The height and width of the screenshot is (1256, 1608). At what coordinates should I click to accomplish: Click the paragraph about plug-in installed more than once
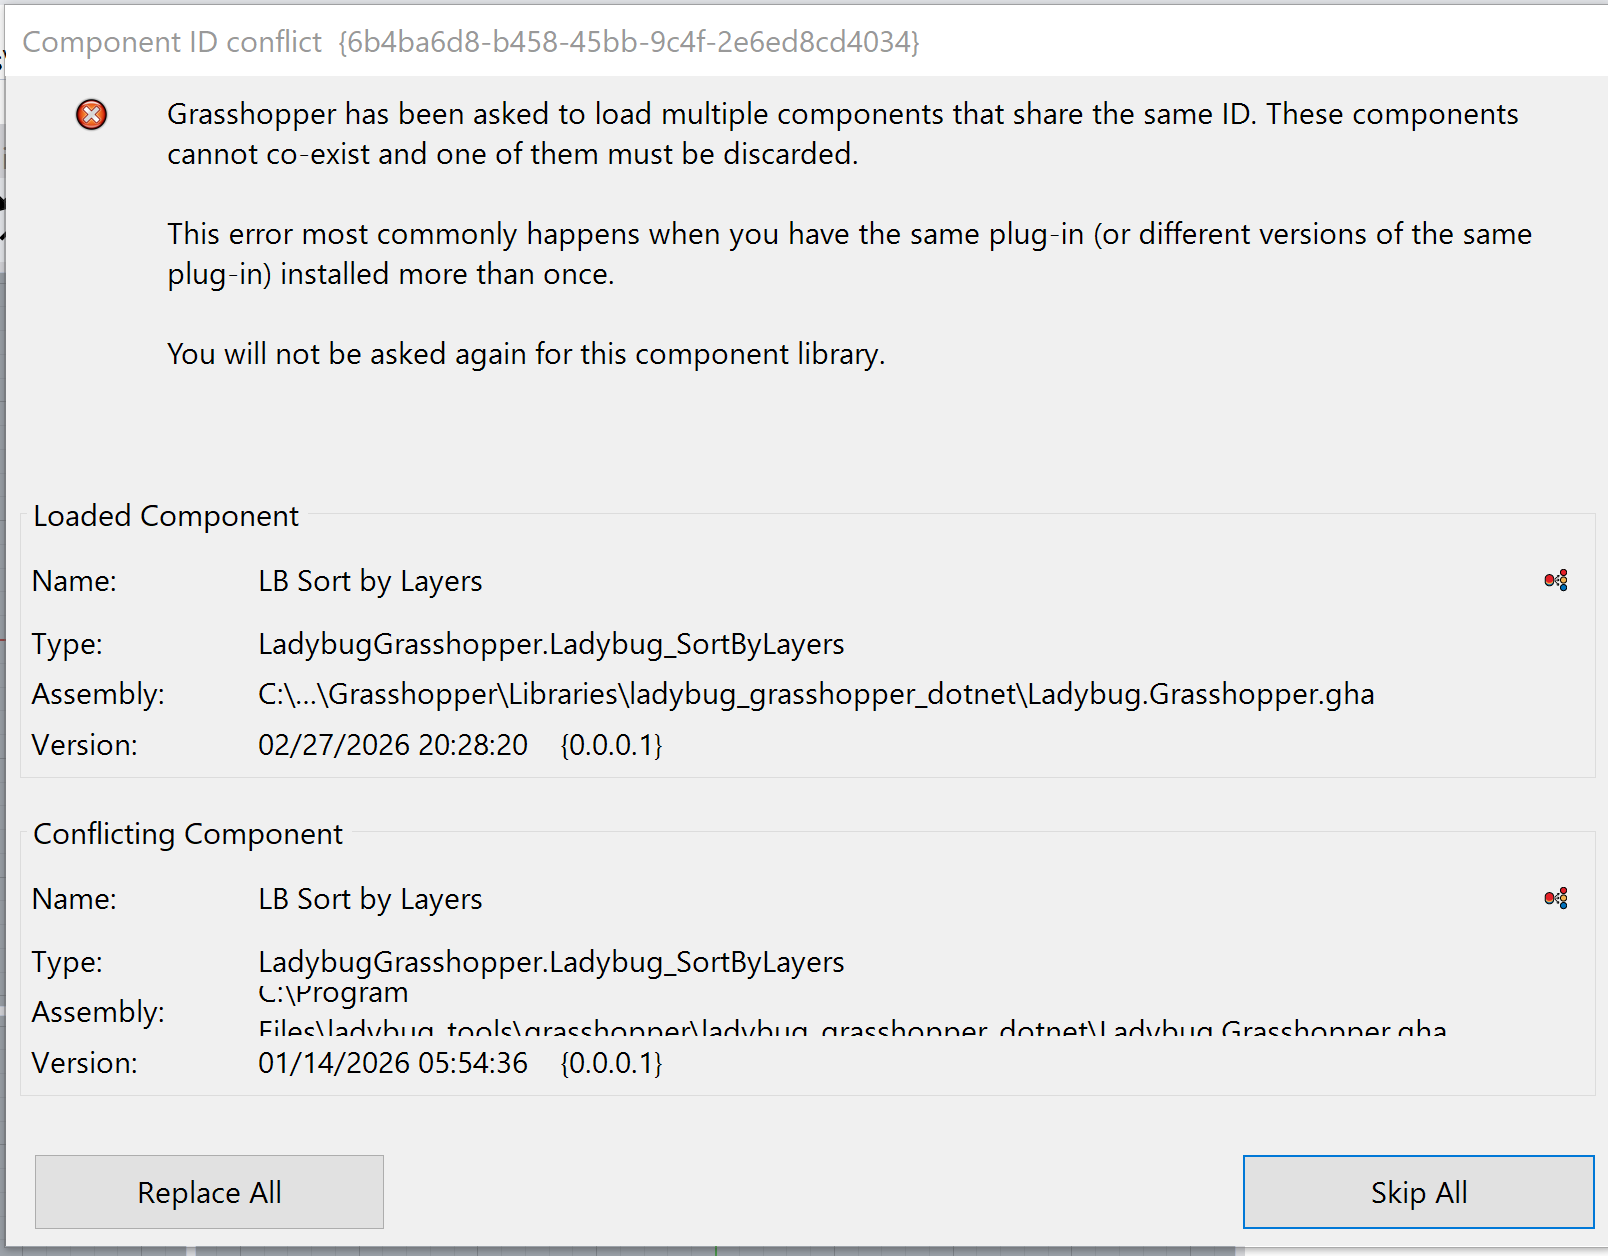[849, 254]
